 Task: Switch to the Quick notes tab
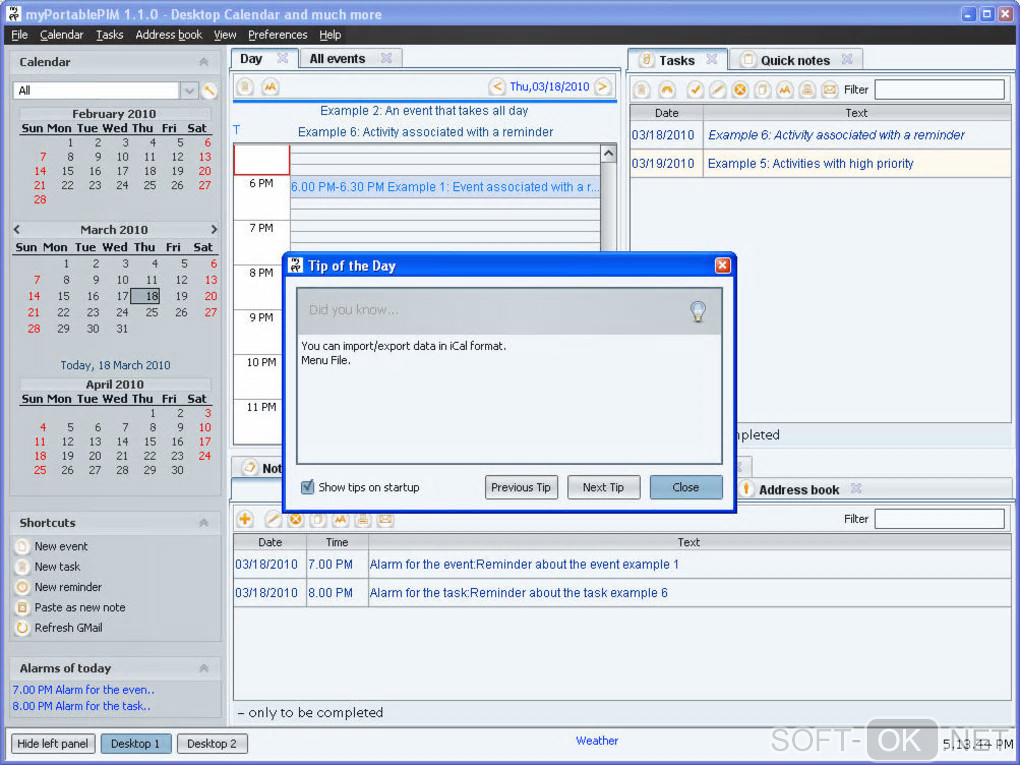pos(795,60)
